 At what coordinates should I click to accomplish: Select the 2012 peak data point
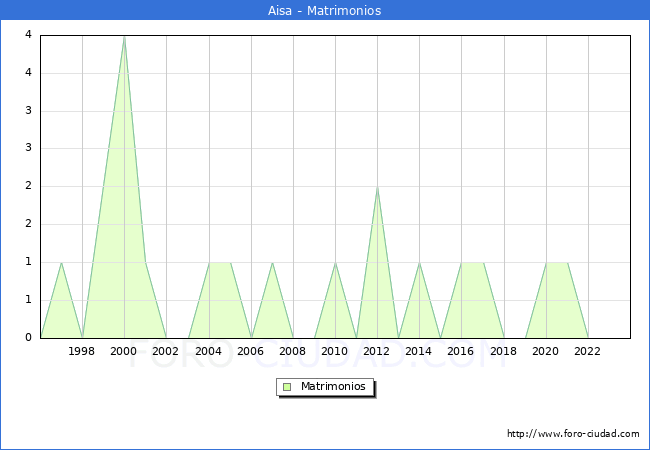[x=377, y=187]
